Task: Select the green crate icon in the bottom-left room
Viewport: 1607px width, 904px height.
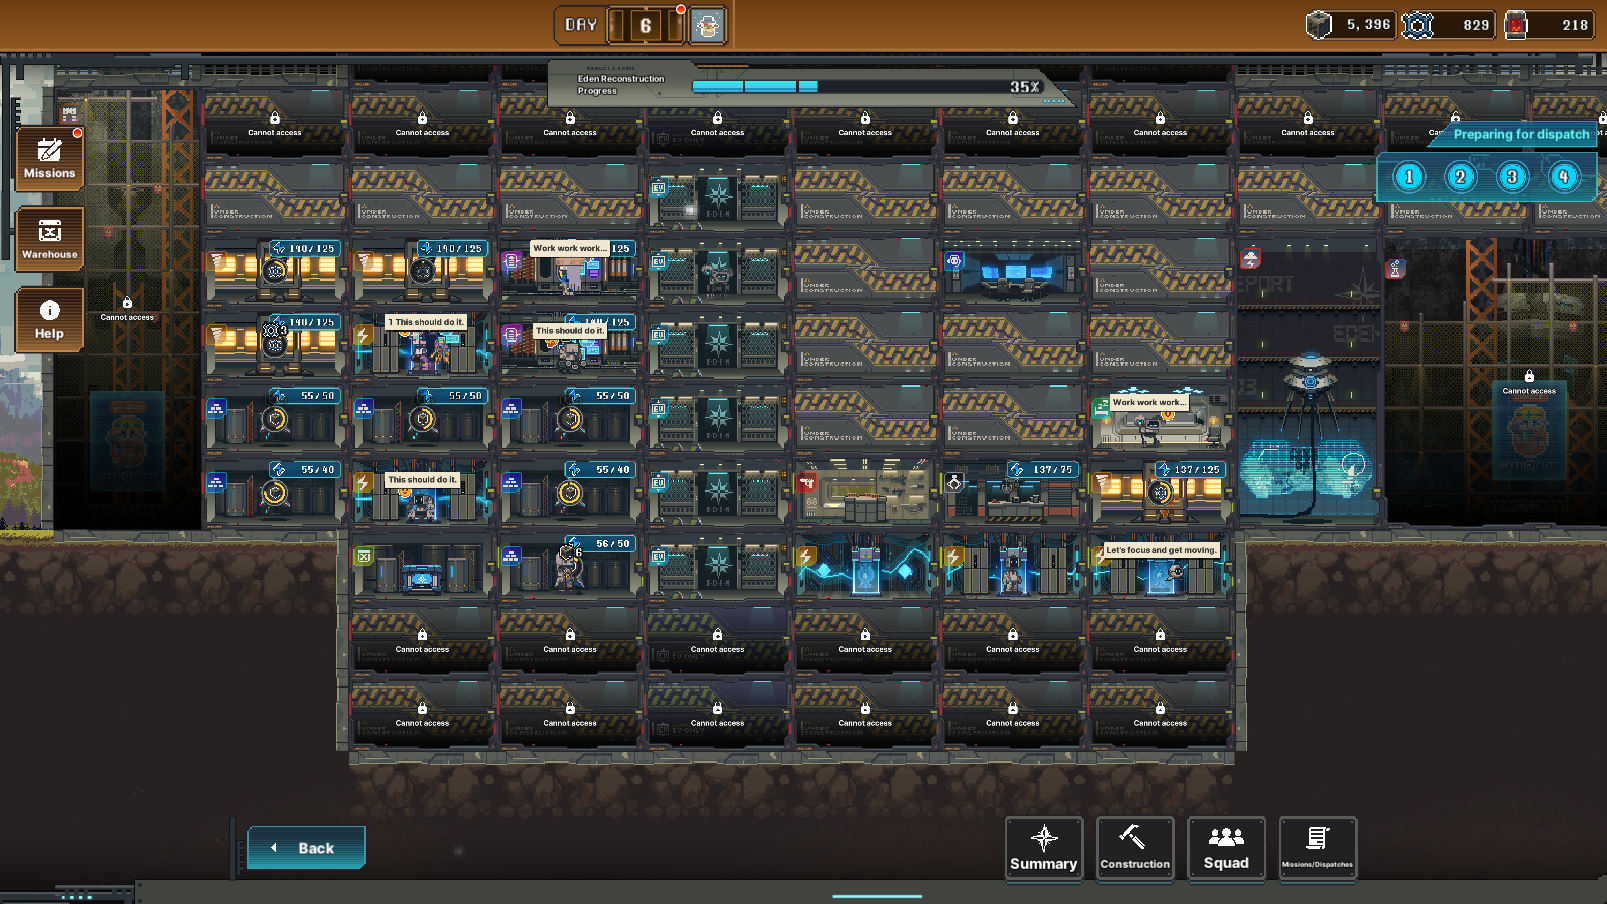Action: click(364, 556)
